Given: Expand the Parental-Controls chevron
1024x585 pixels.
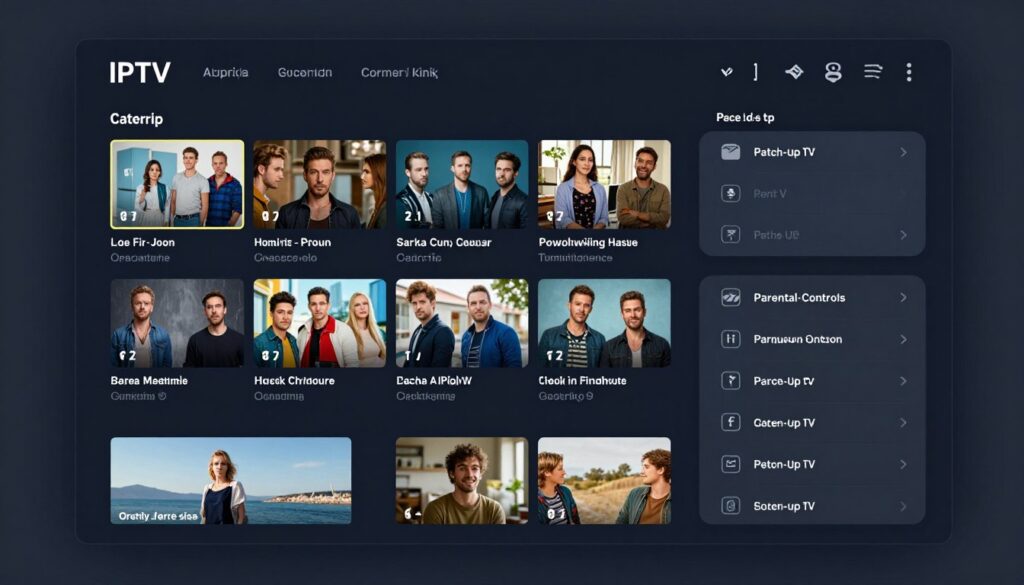Looking at the screenshot, I should 904,298.
